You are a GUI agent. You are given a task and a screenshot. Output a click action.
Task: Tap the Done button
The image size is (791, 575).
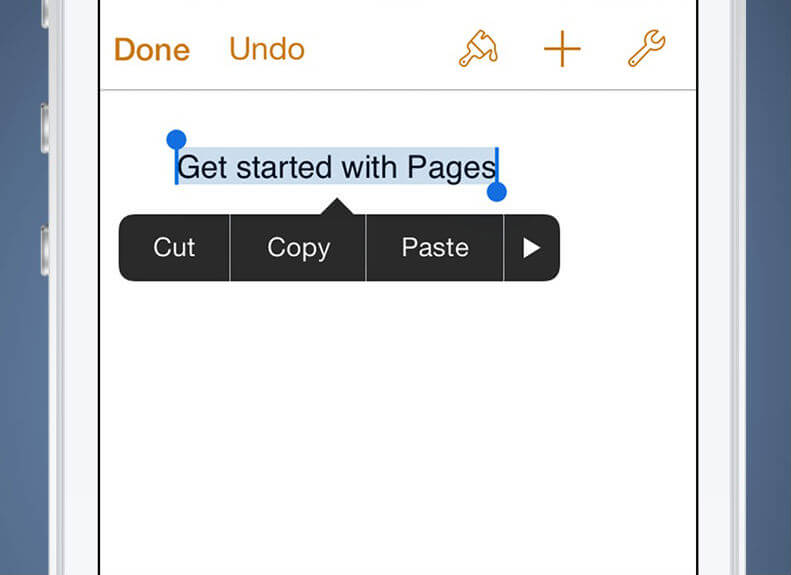point(152,49)
